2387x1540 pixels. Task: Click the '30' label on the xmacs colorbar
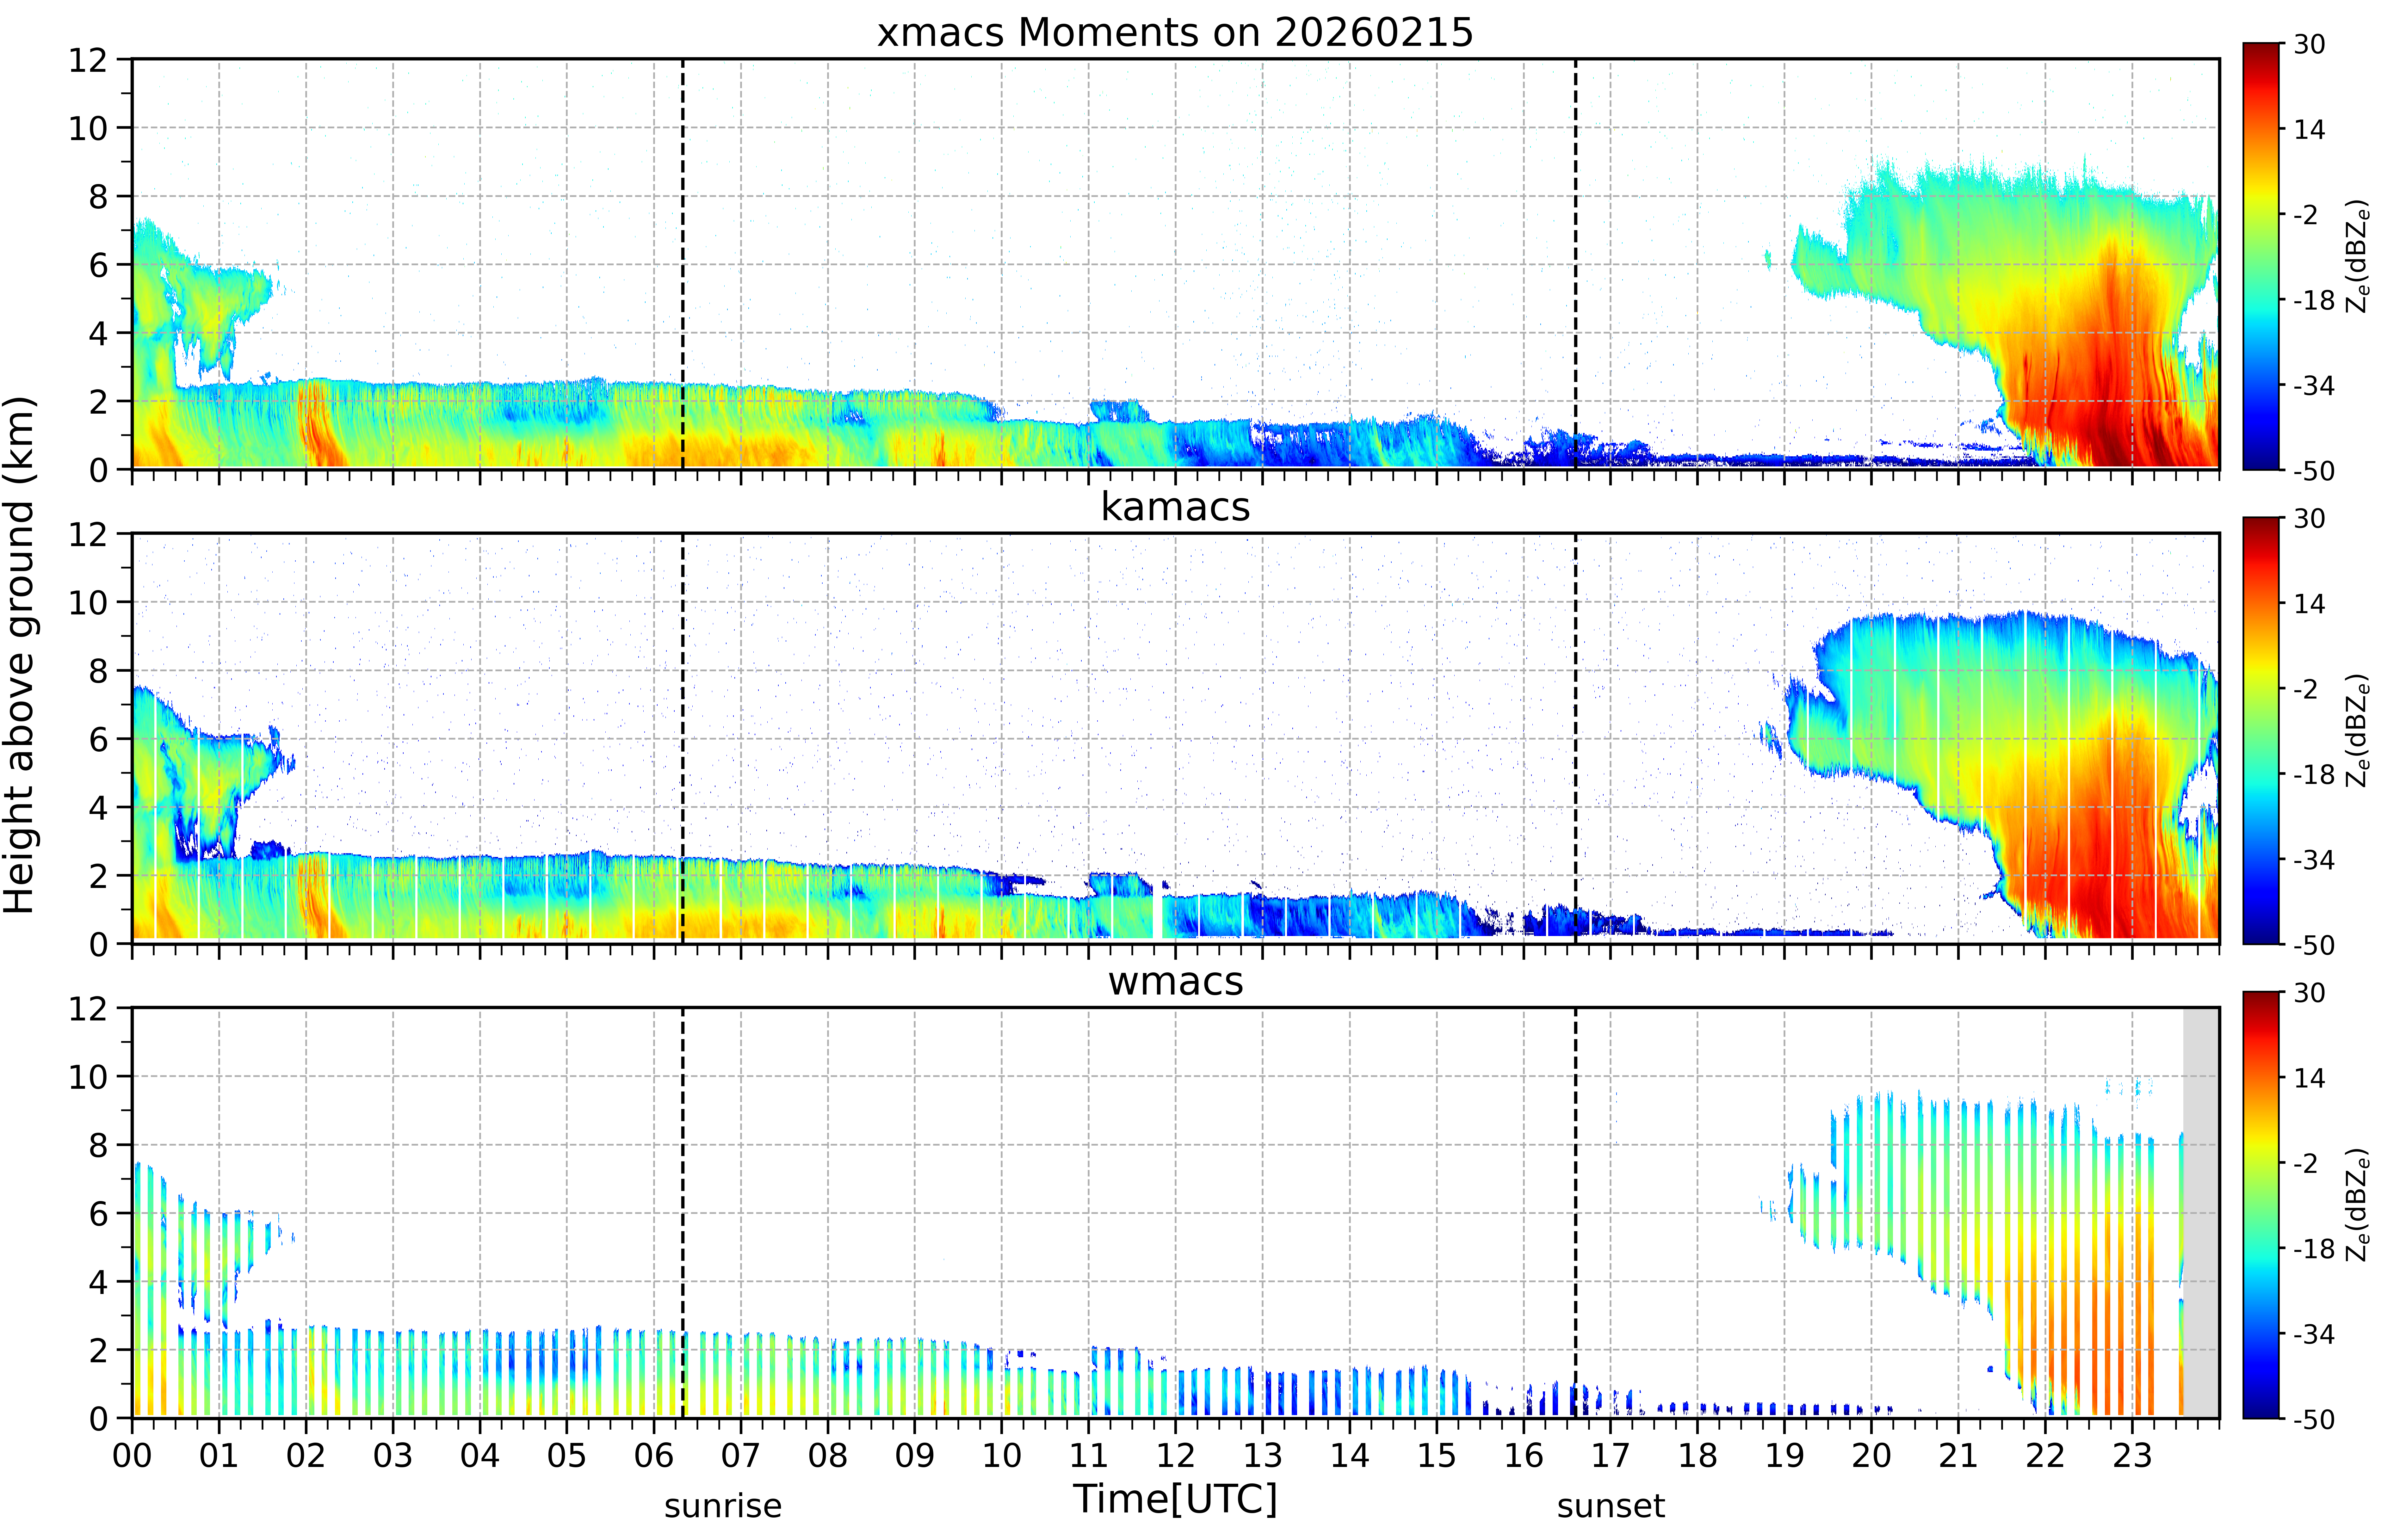point(2309,44)
